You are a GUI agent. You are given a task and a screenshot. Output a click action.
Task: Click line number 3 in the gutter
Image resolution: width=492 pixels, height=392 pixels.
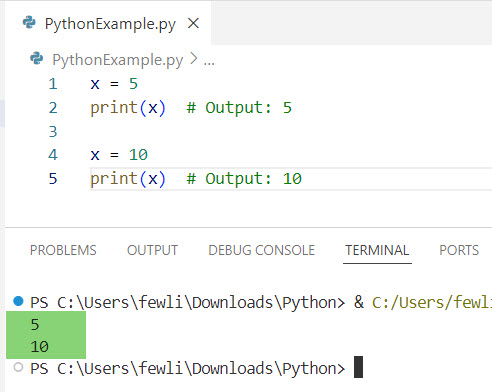click(x=53, y=132)
